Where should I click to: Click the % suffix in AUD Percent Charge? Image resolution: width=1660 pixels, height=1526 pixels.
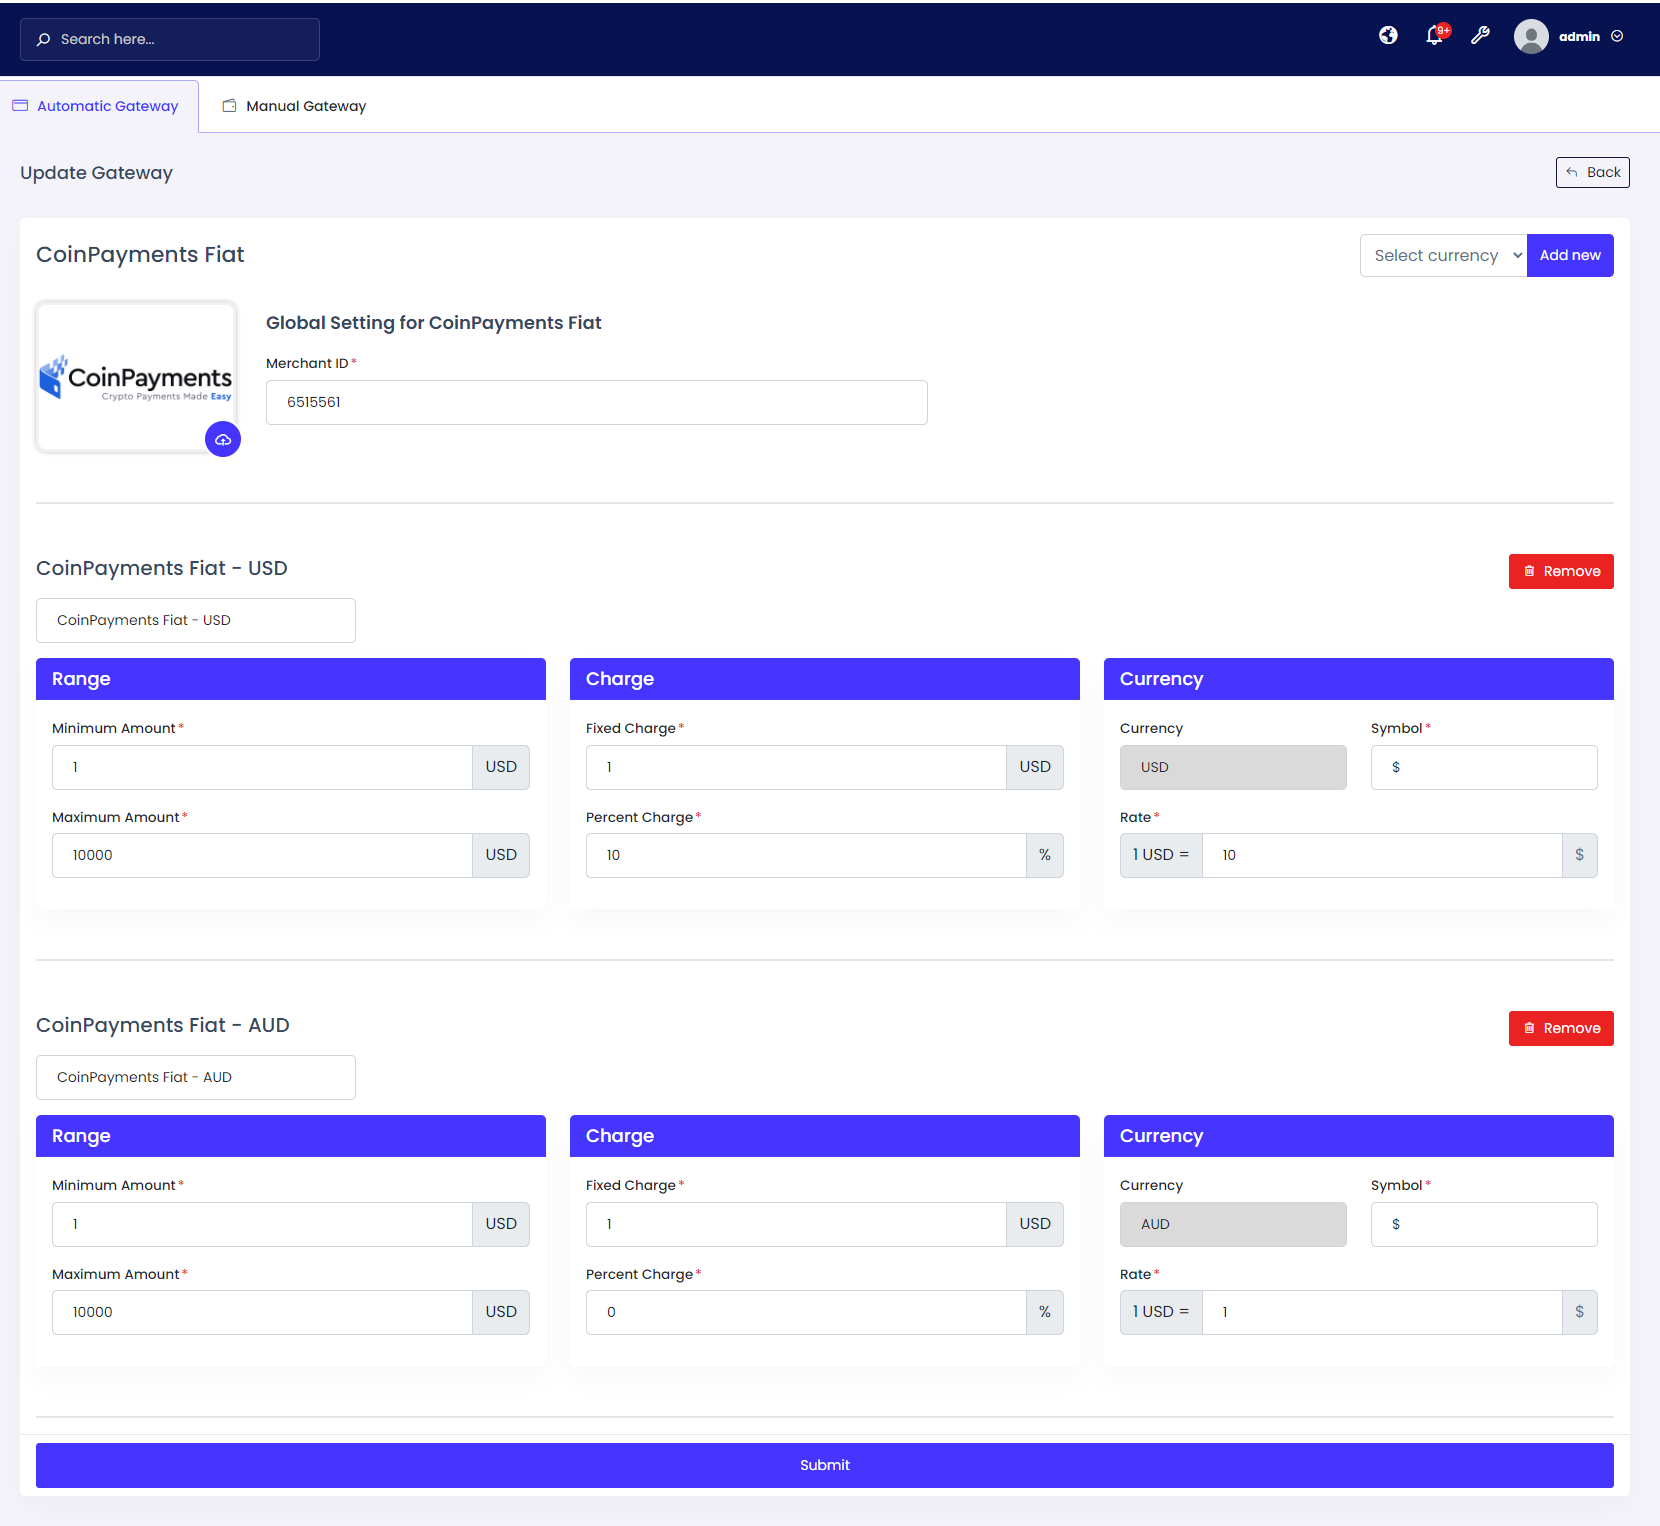coord(1045,1313)
